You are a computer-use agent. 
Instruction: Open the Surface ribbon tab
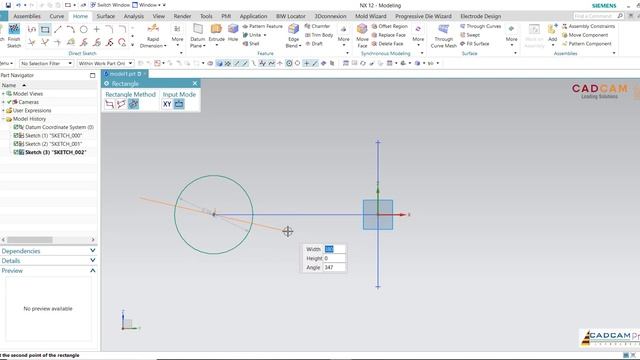click(105, 16)
